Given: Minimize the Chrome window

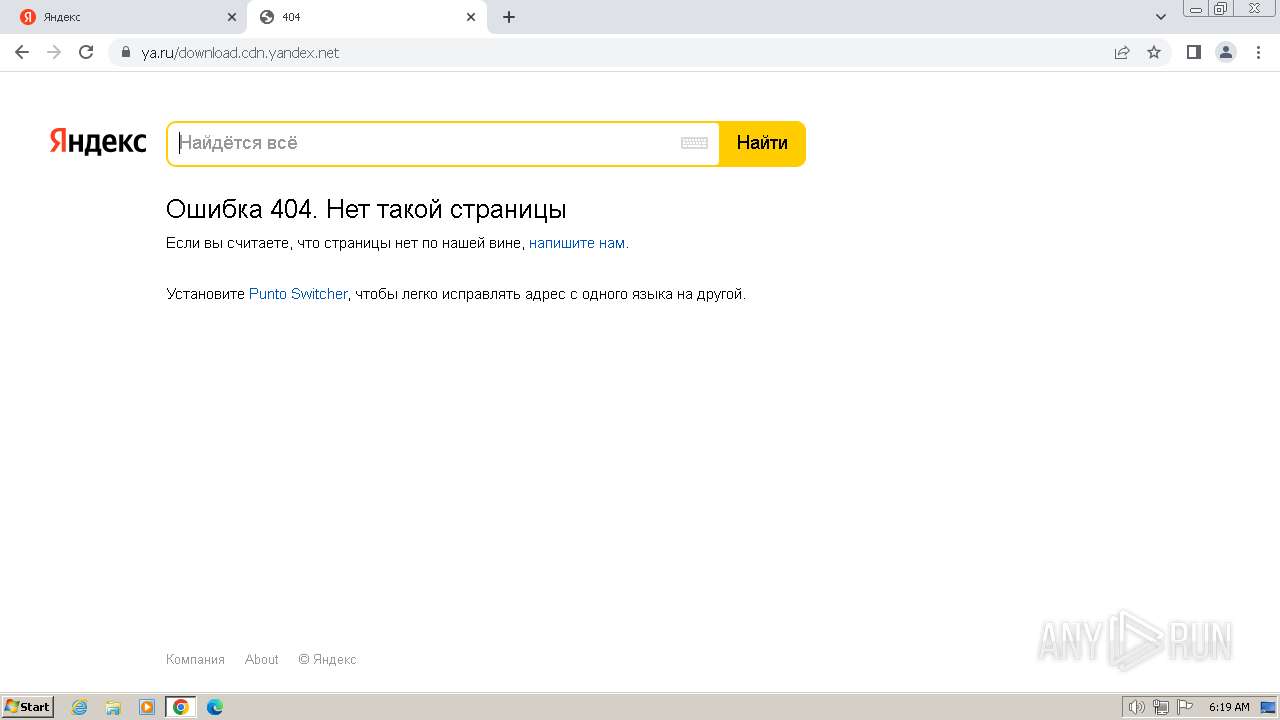Looking at the screenshot, I should (1196, 8).
